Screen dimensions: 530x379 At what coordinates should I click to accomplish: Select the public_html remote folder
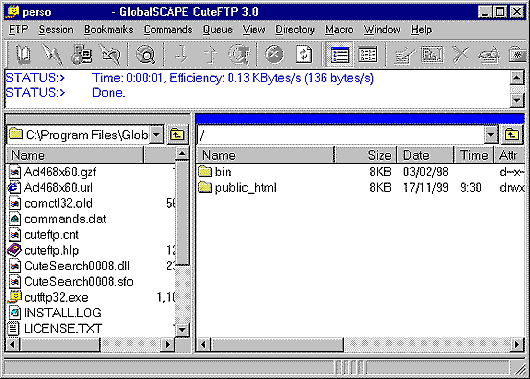coord(237,187)
